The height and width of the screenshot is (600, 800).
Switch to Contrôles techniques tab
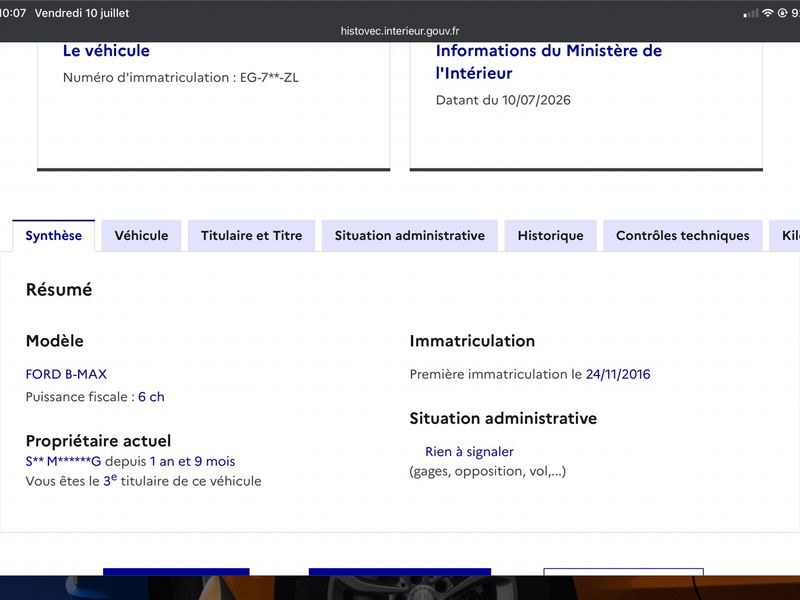click(x=683, y=236)
